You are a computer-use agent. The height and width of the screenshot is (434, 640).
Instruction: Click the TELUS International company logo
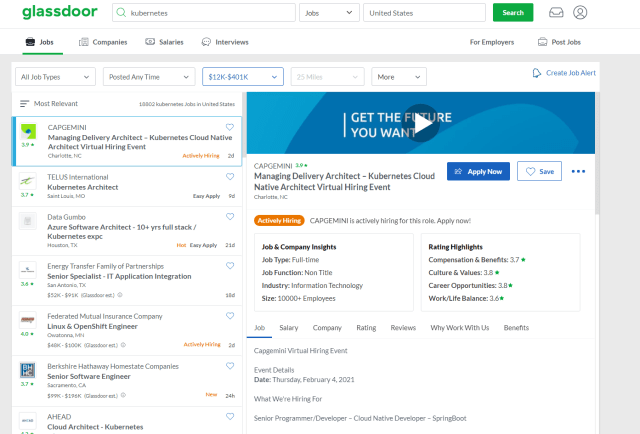(x=27, y=181)
